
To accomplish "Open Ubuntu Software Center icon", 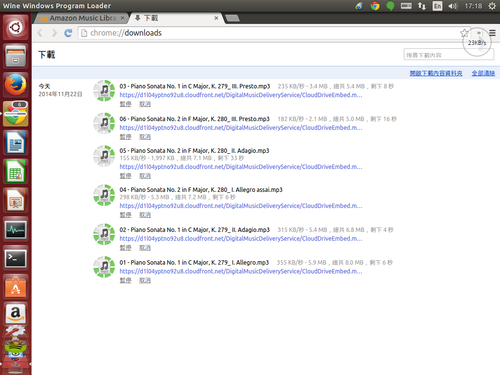I will [15, 287].
